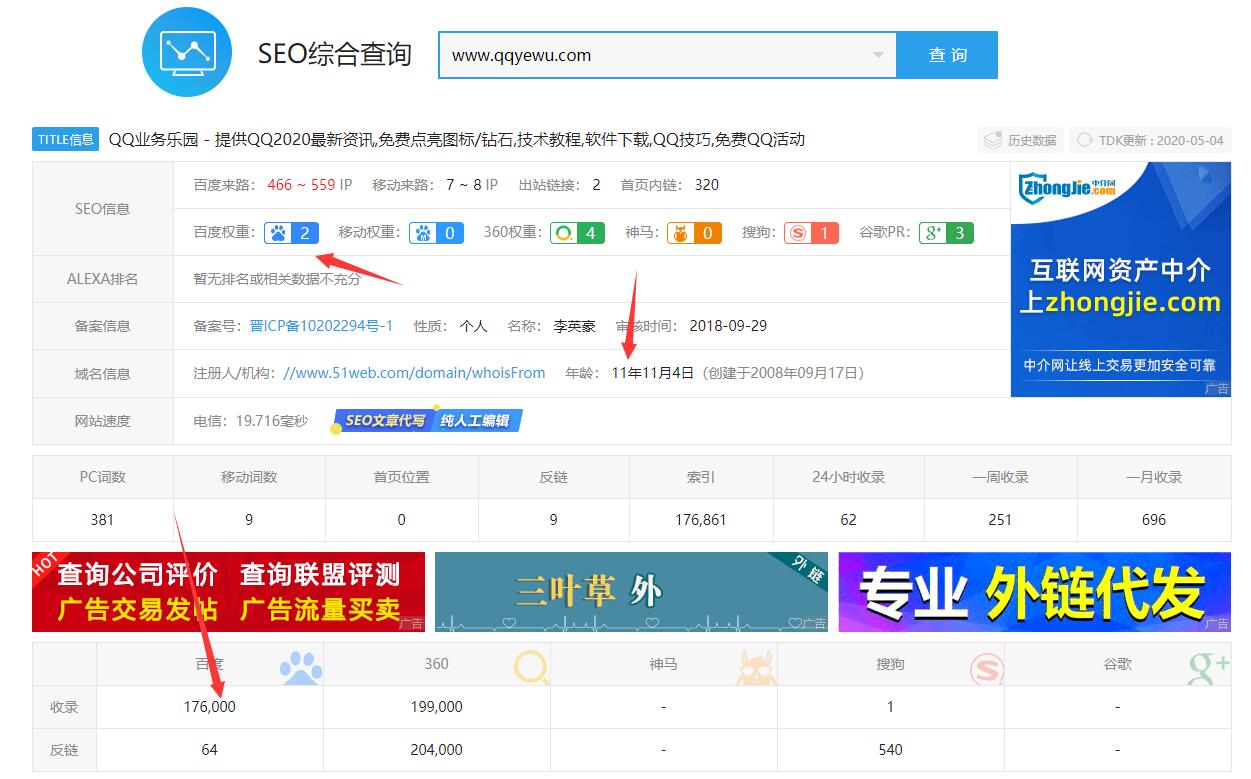1251x779 pixels.
Task: Click the 360 收录 value 199,000
Action: (x=437, y=707)
